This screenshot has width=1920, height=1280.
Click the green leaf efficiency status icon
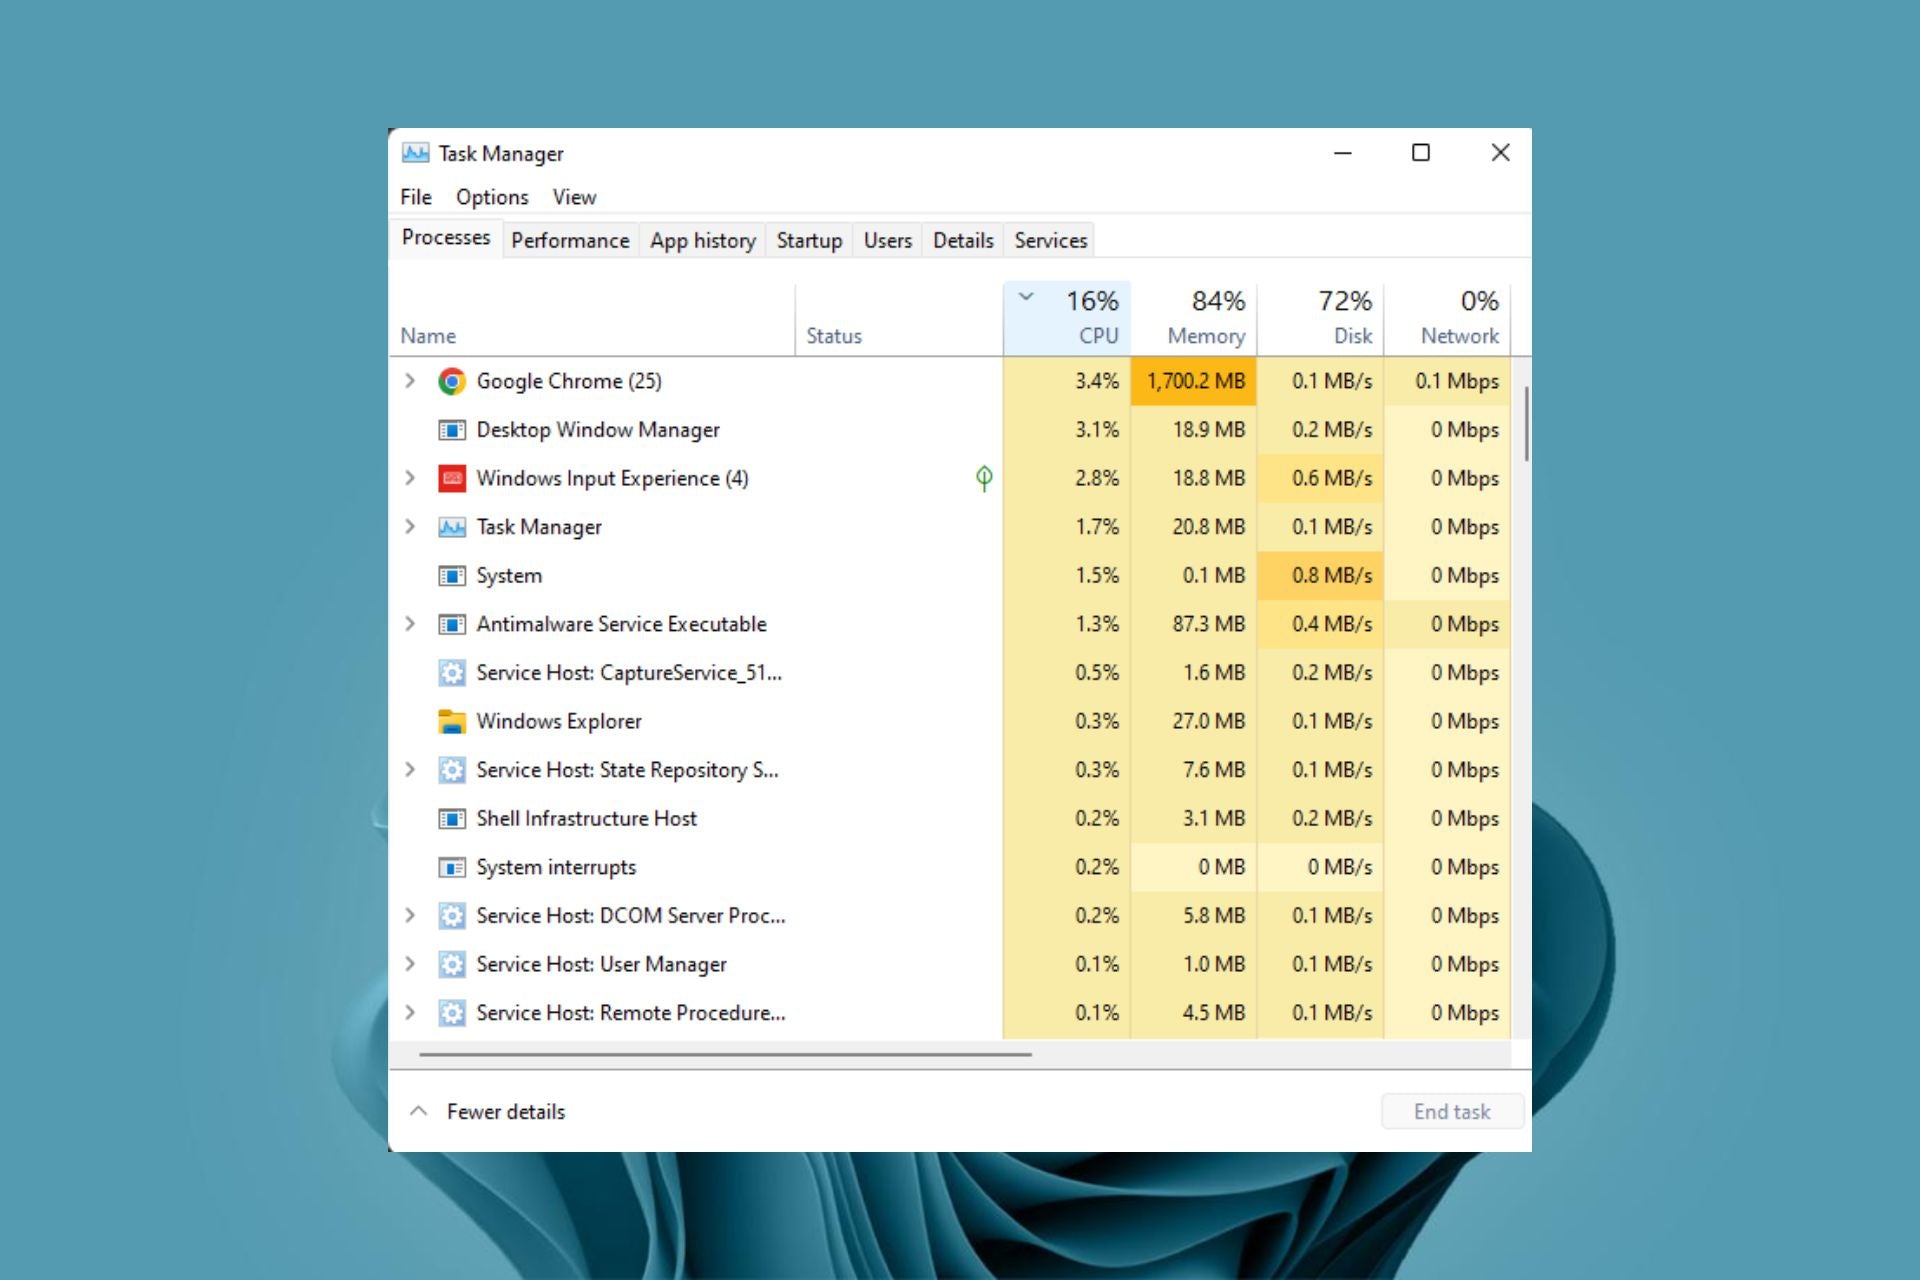tap(984, 478)
